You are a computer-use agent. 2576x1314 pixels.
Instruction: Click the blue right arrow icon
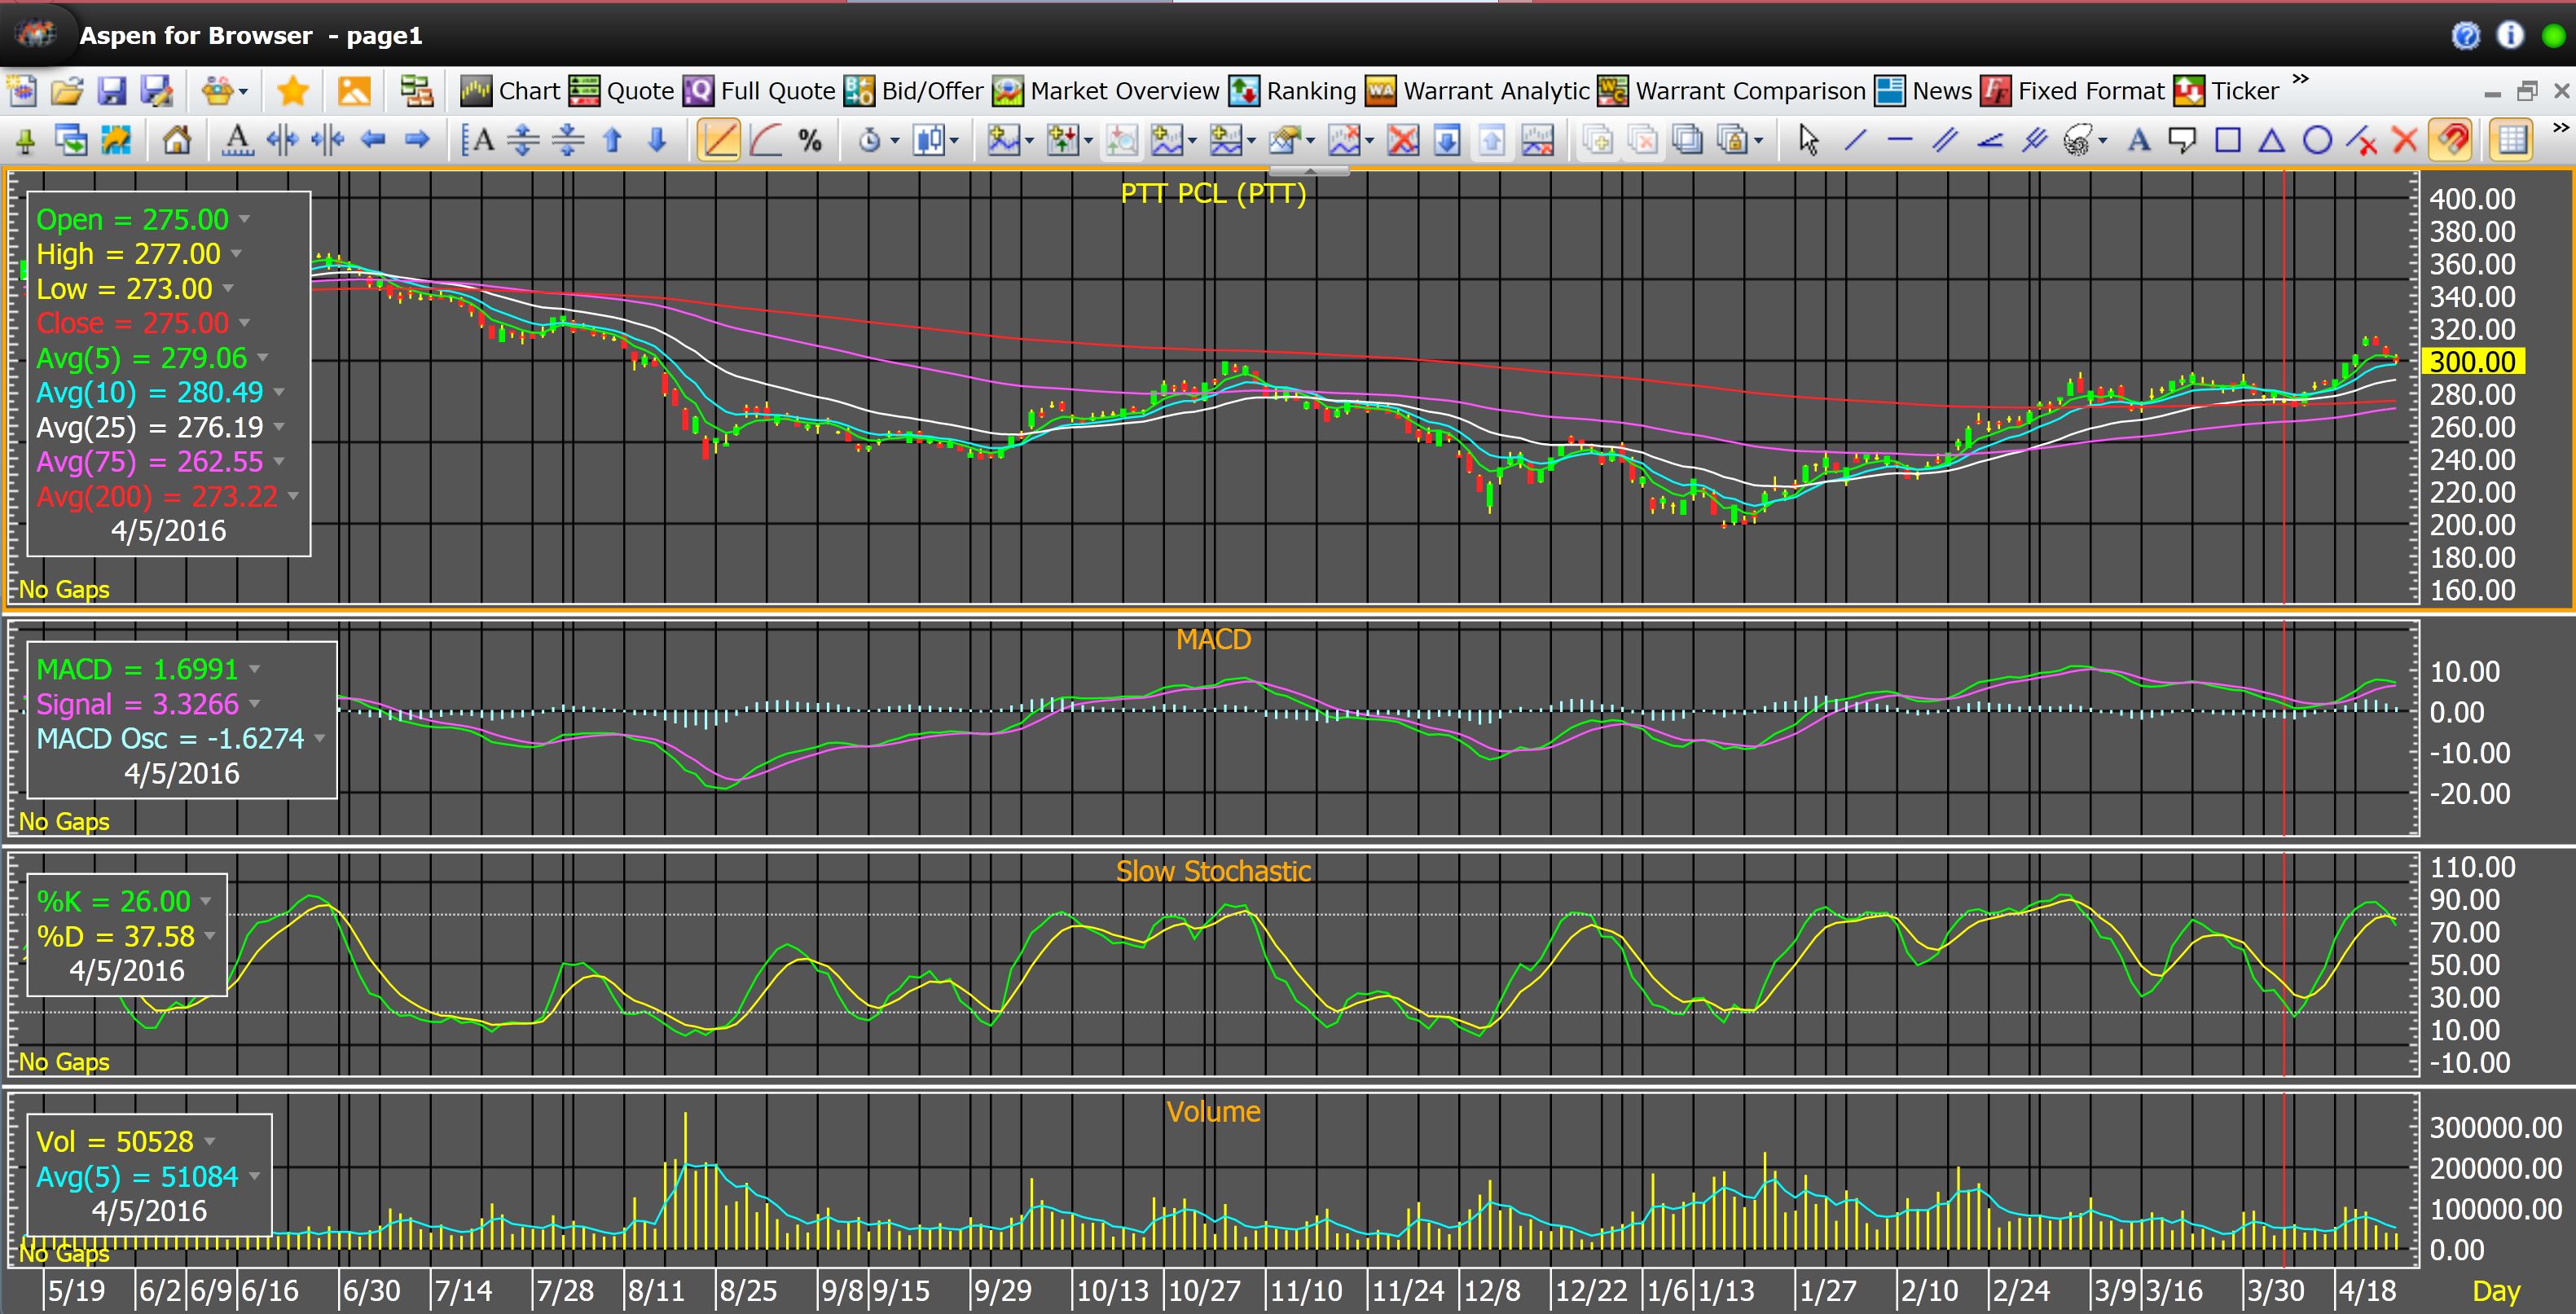point(417,140)
